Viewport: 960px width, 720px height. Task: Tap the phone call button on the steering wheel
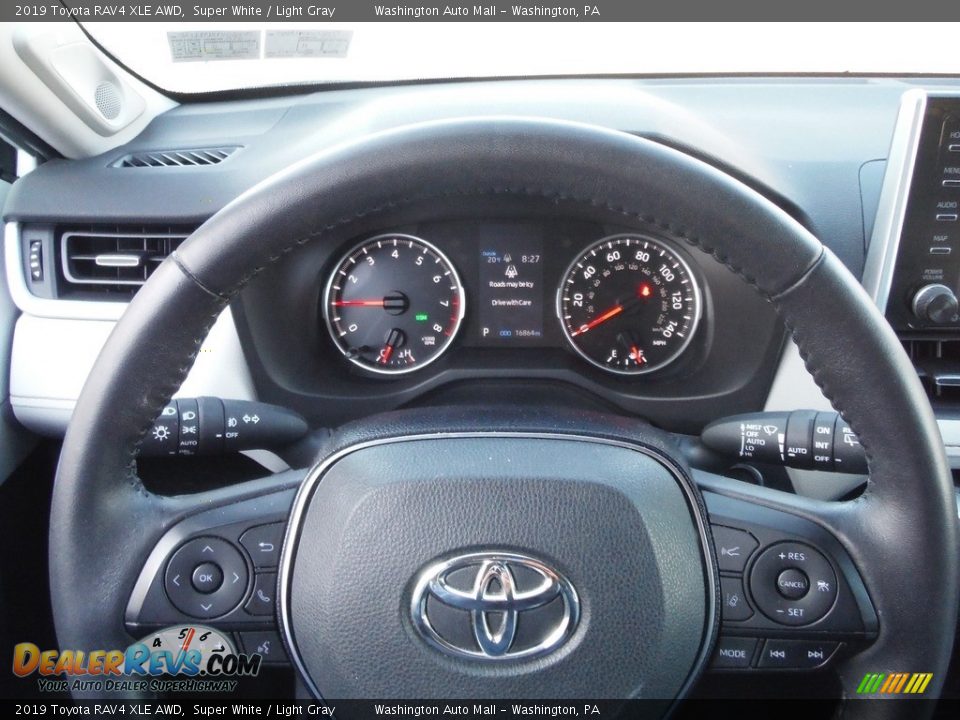[263, 594]
